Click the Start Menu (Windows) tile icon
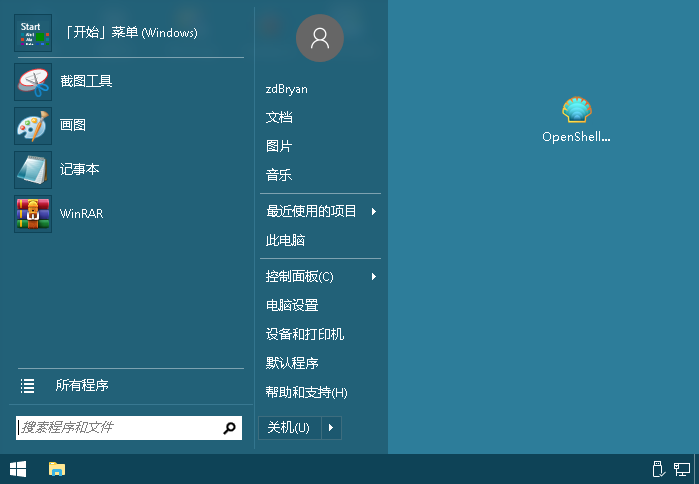 (33, 33)
